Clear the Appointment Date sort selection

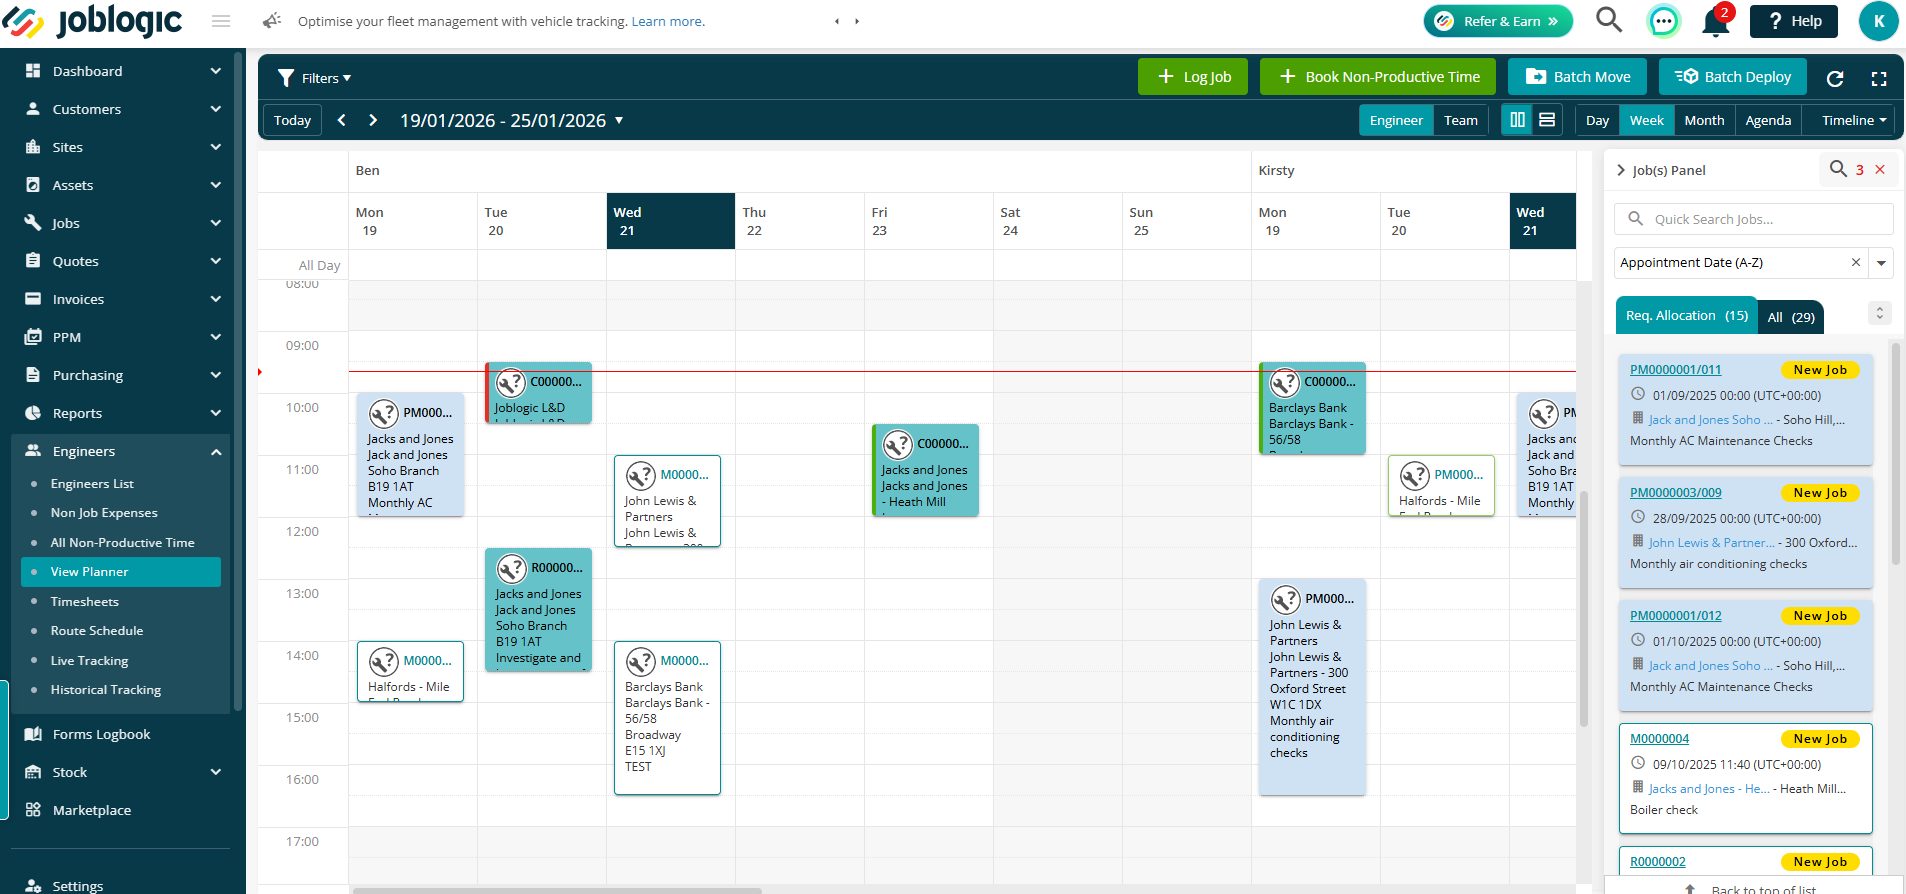click(x=1856, y=263)
